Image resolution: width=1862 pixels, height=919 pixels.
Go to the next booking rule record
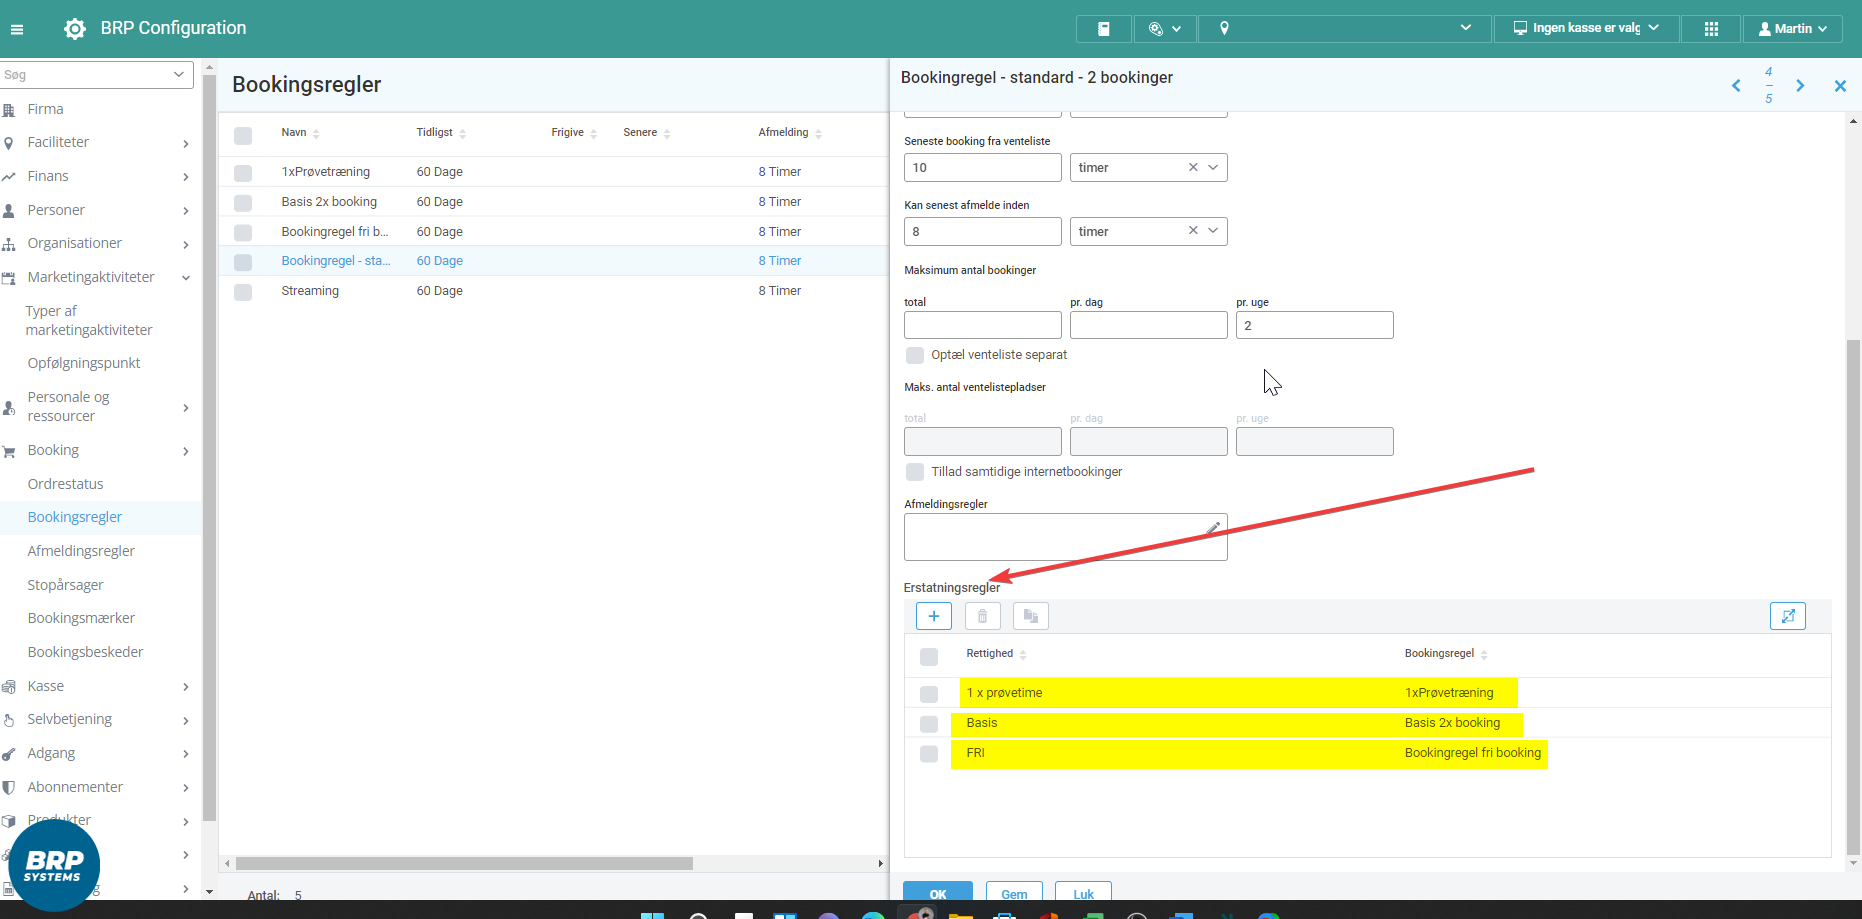pyautogui.click(x=1800, y=86)
